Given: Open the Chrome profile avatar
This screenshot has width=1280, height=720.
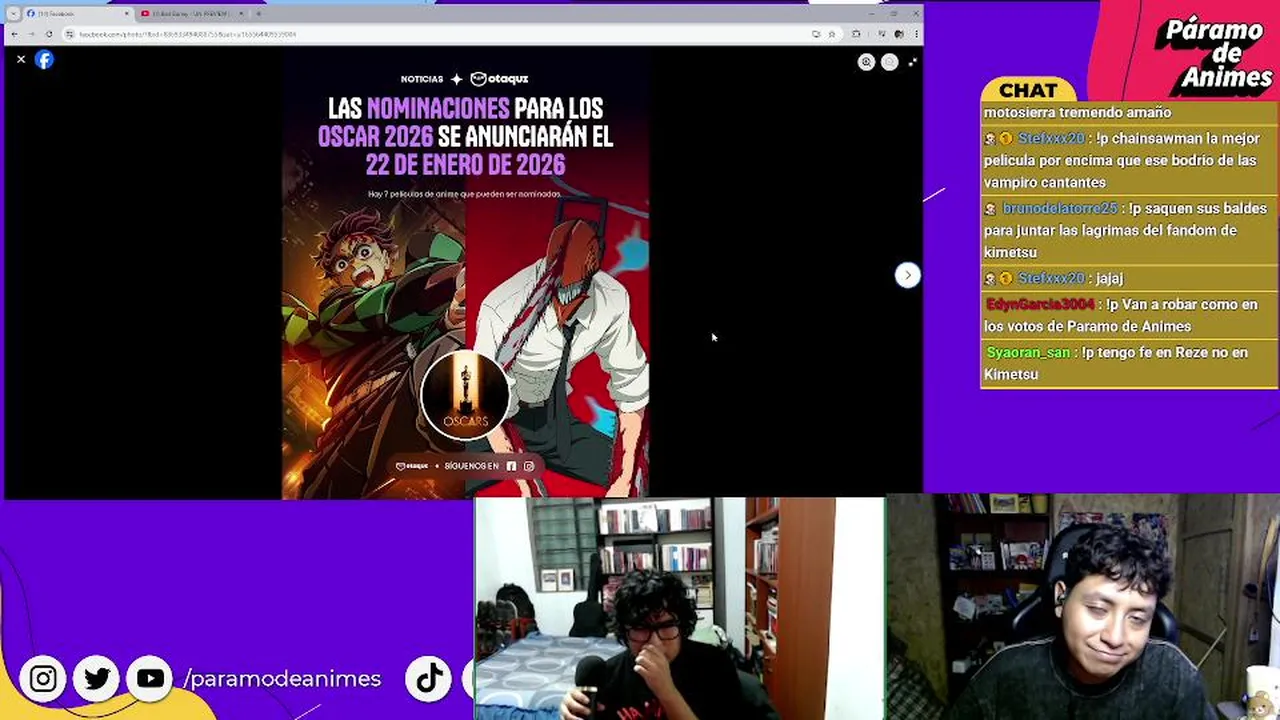Looking at the screenshot, I should (899, 34).
